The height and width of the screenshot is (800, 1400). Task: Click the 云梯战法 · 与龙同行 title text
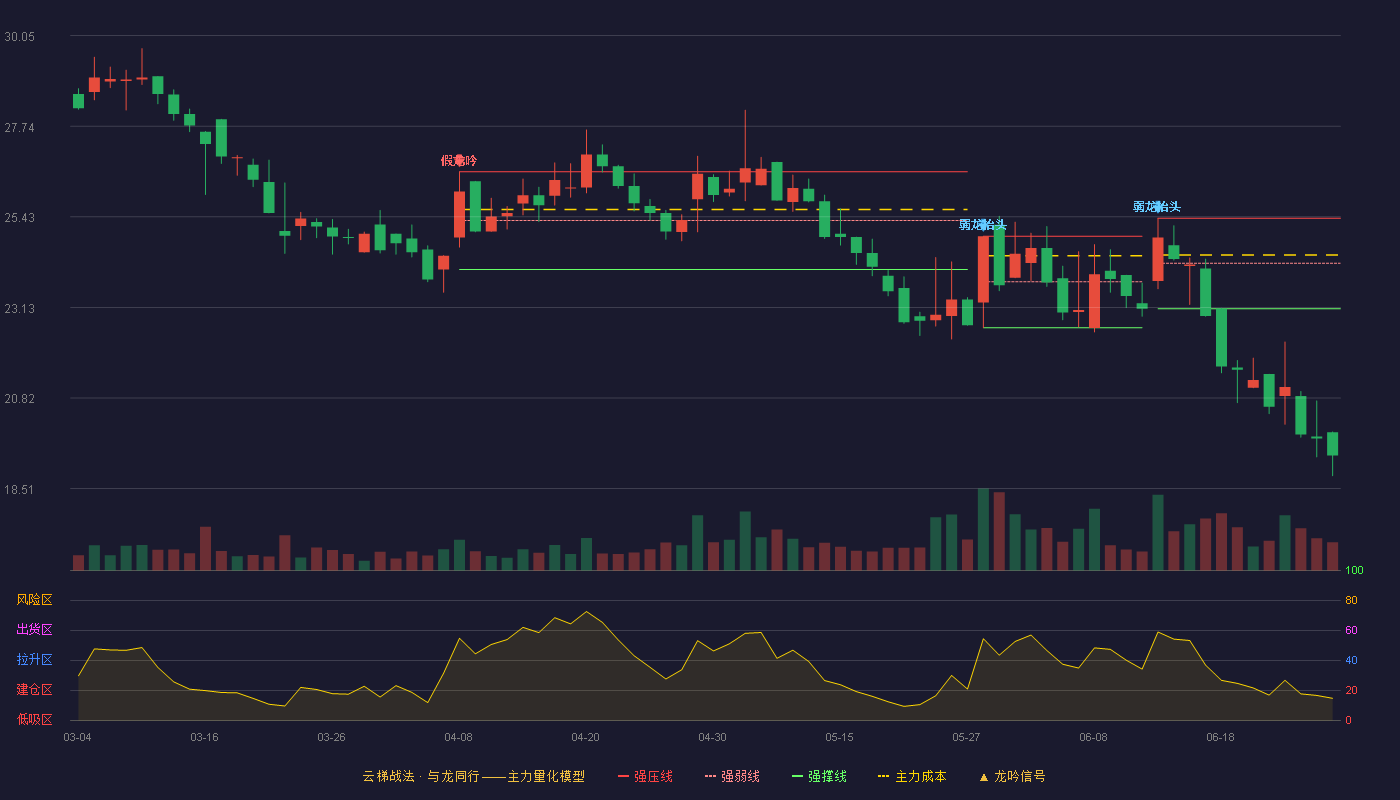[x=421, y=776]
